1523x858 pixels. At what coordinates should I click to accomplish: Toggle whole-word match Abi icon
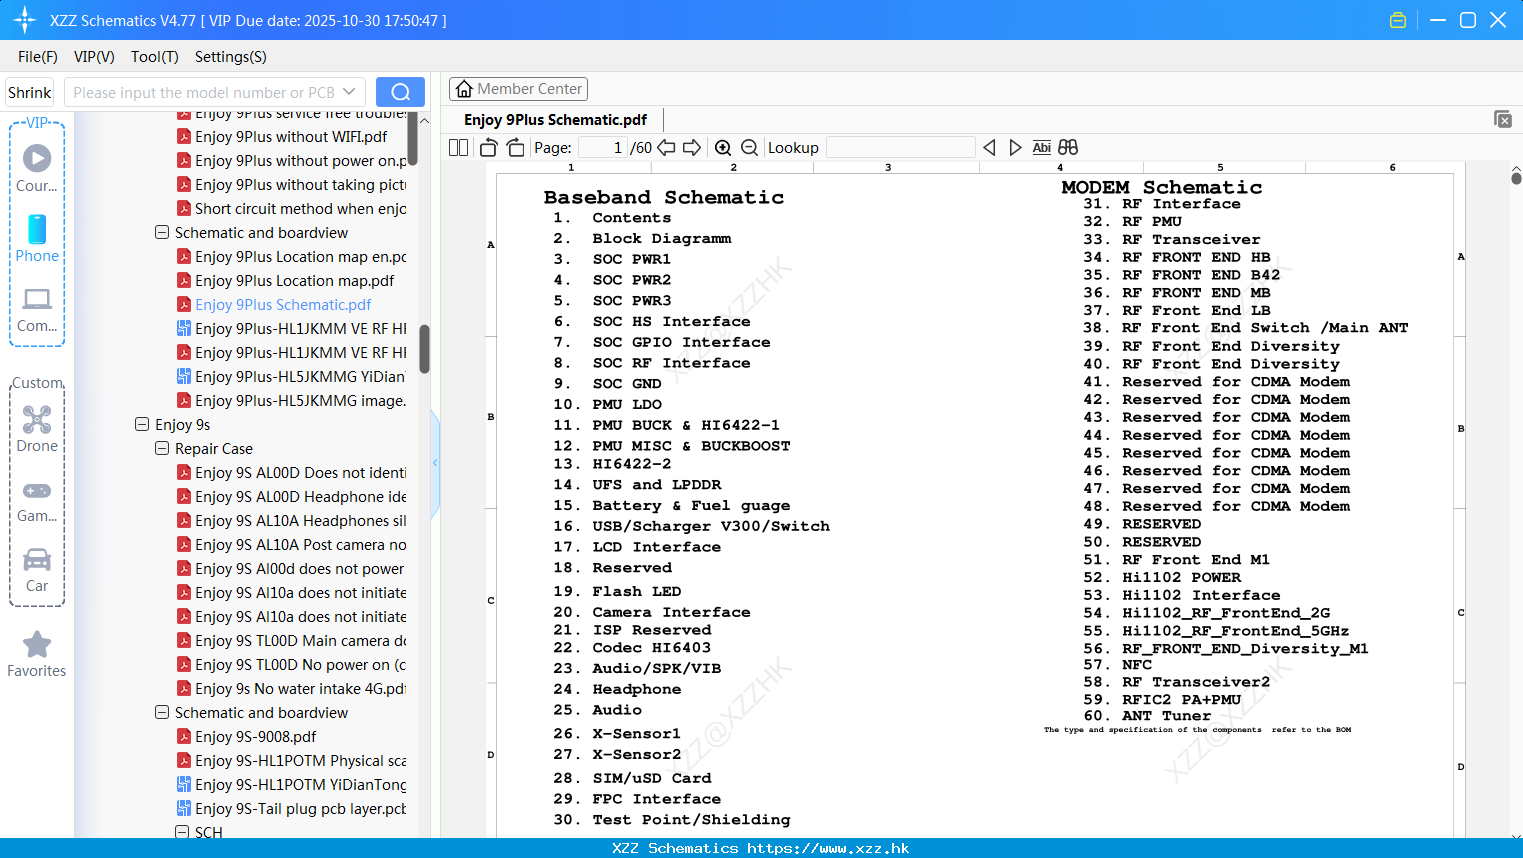click(1041, 147)
